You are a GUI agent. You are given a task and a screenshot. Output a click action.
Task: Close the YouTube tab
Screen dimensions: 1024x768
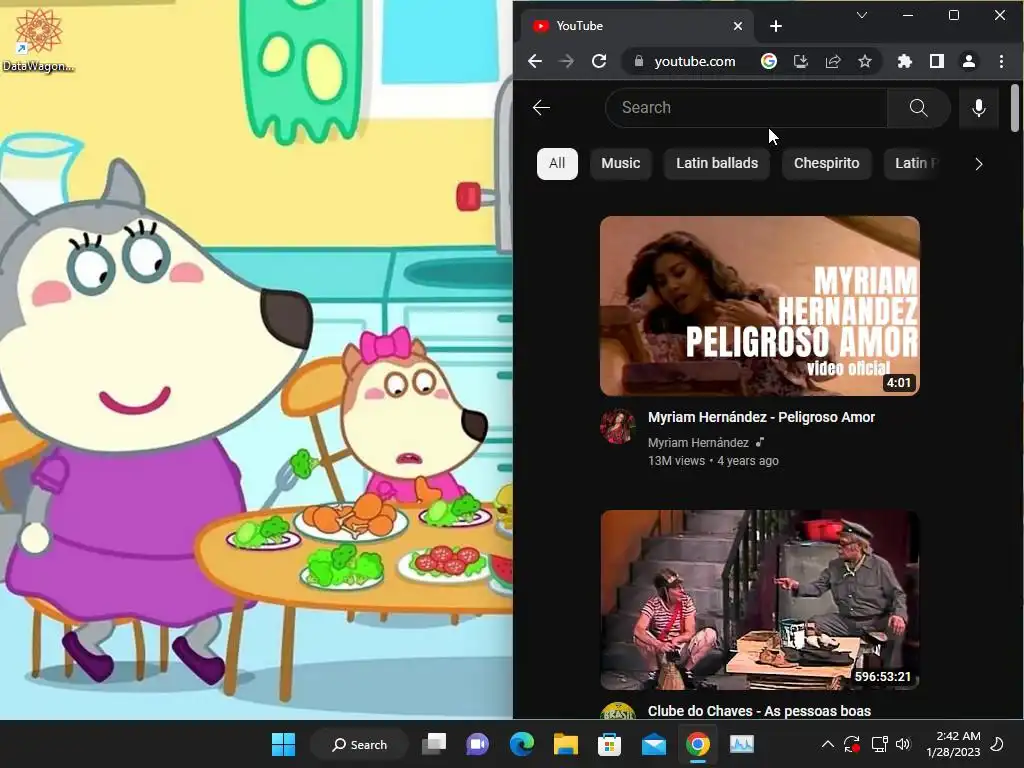coord(737,26)
